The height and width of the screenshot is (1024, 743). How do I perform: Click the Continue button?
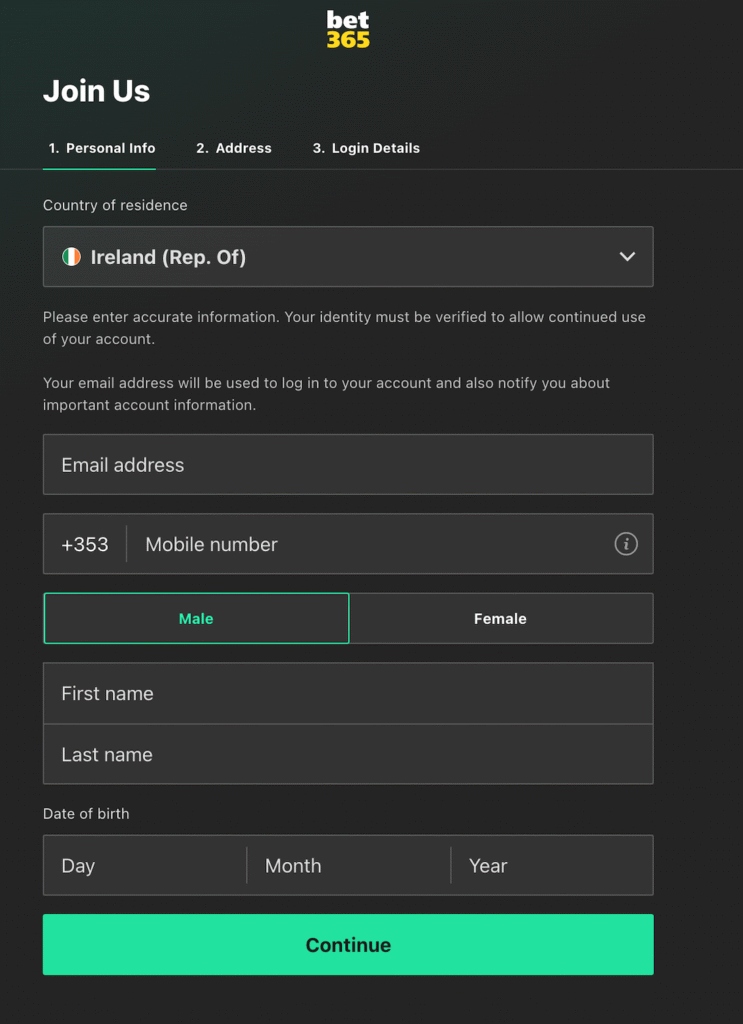[348, 944]
